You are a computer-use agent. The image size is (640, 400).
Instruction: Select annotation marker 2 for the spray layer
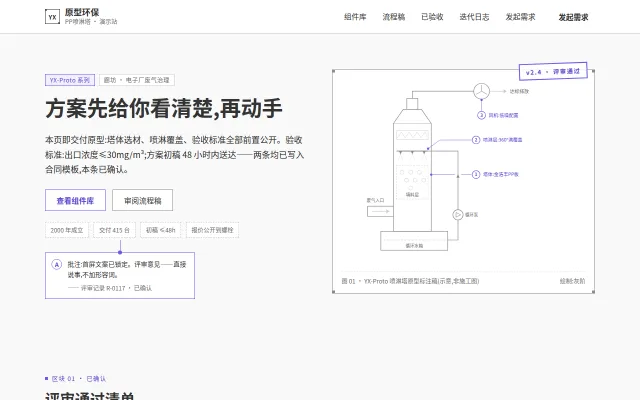[x=476, y=140]
